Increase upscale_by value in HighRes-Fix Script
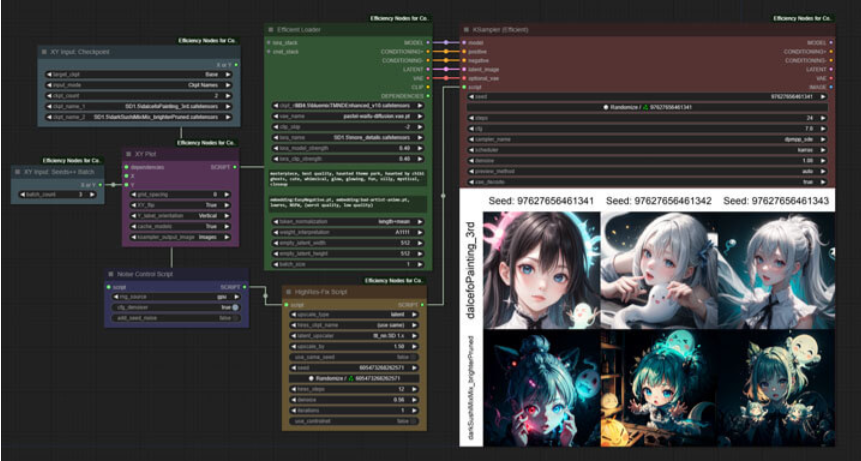Viewport: 861px width, 461px height. [415, 347]
